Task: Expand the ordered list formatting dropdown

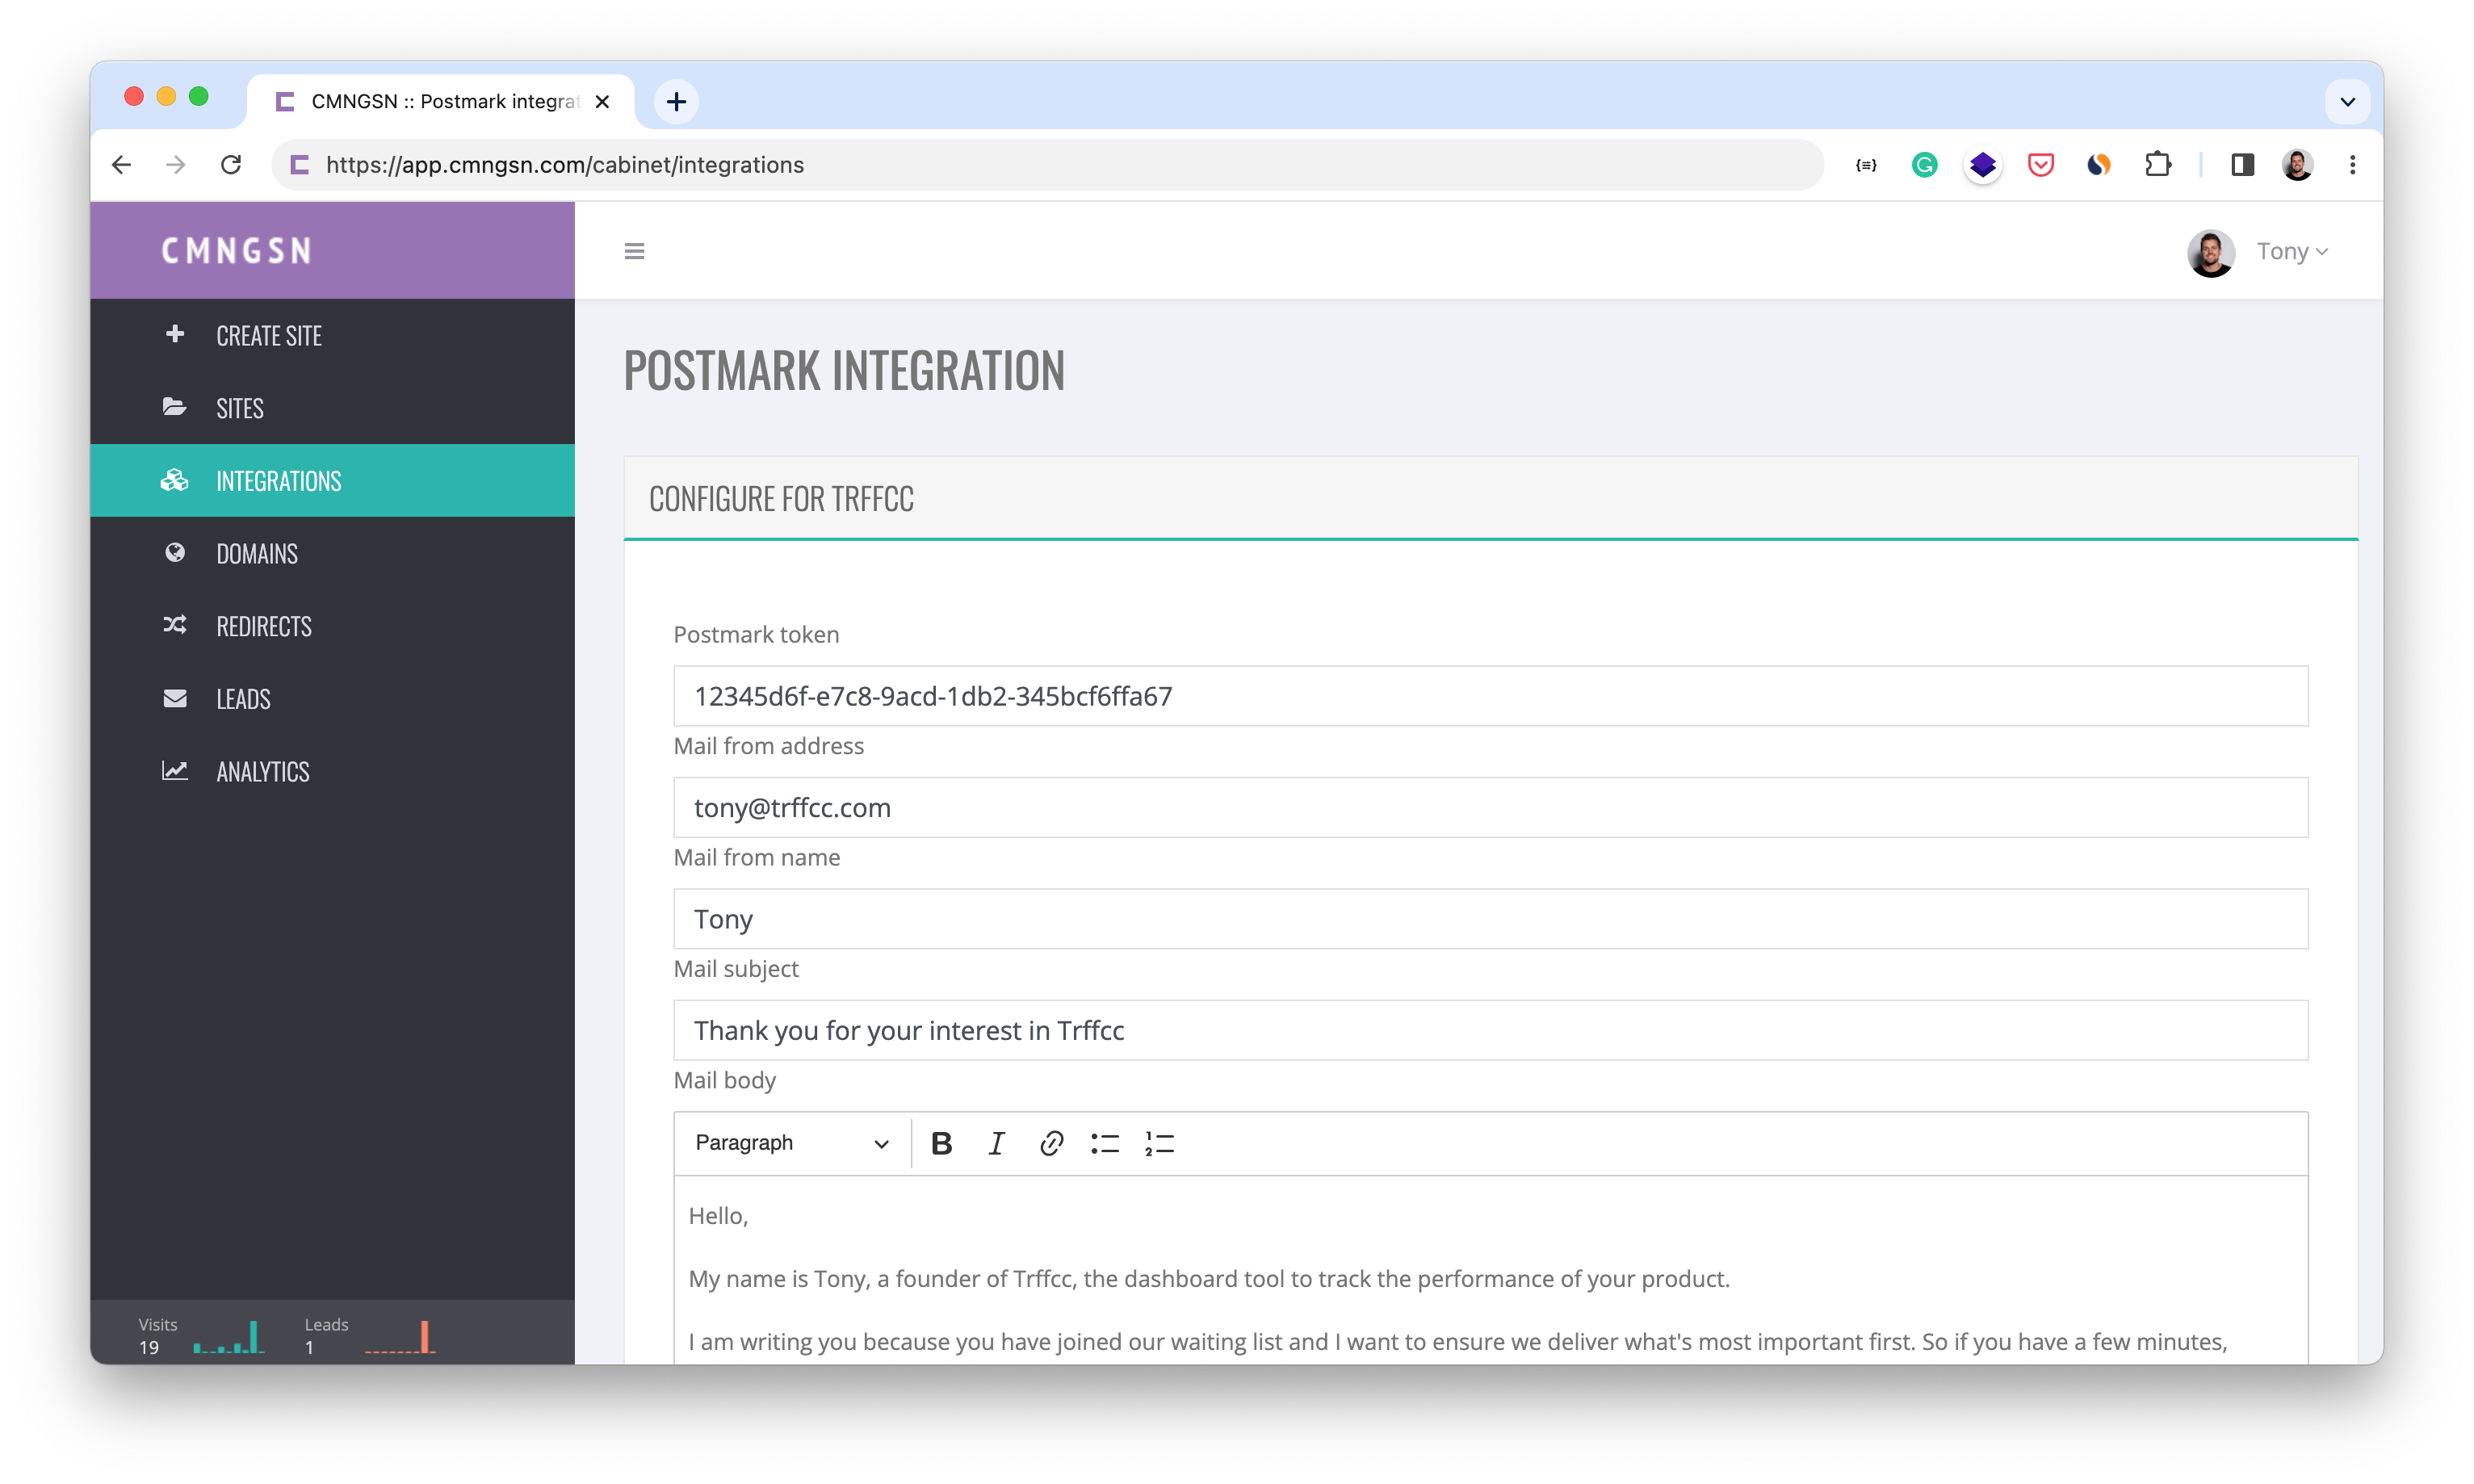Action: coord(1159,1142)
